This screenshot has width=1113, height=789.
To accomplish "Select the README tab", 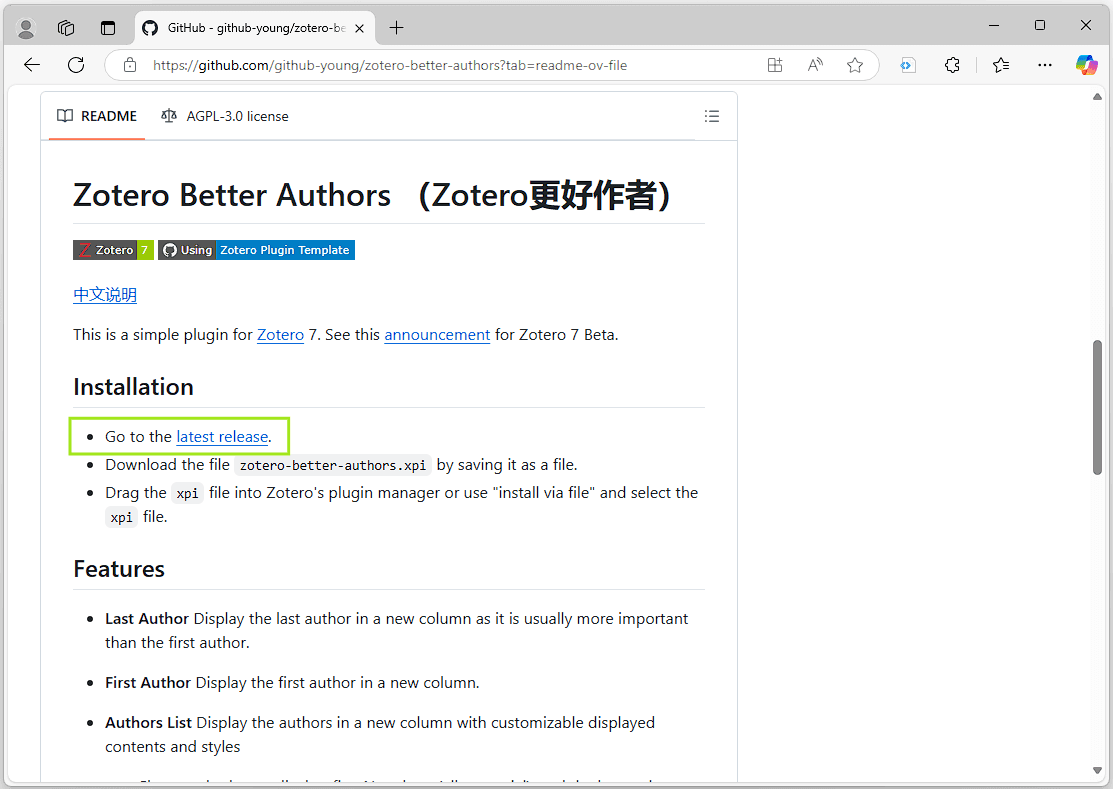I will 96,116.
